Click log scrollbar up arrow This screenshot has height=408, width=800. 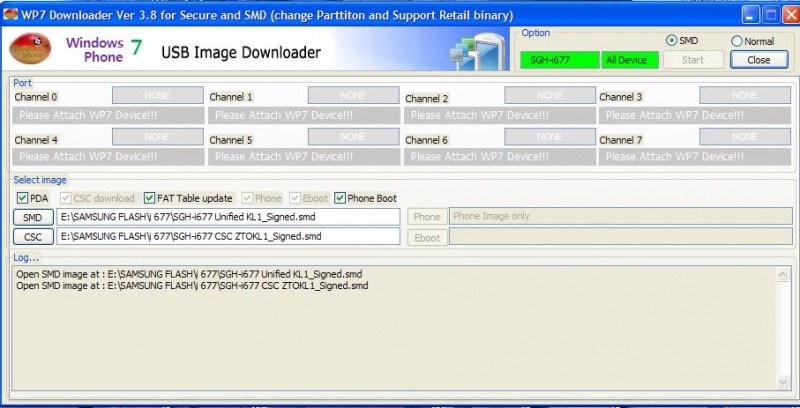(x=783, y=275)
